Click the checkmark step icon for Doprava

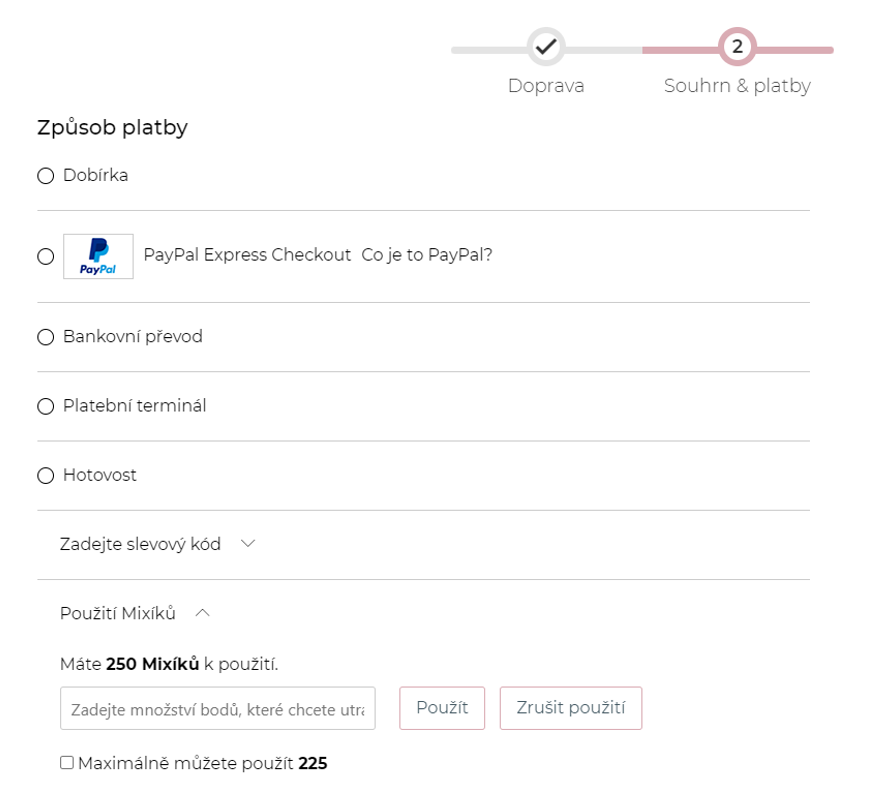point(545,46)
